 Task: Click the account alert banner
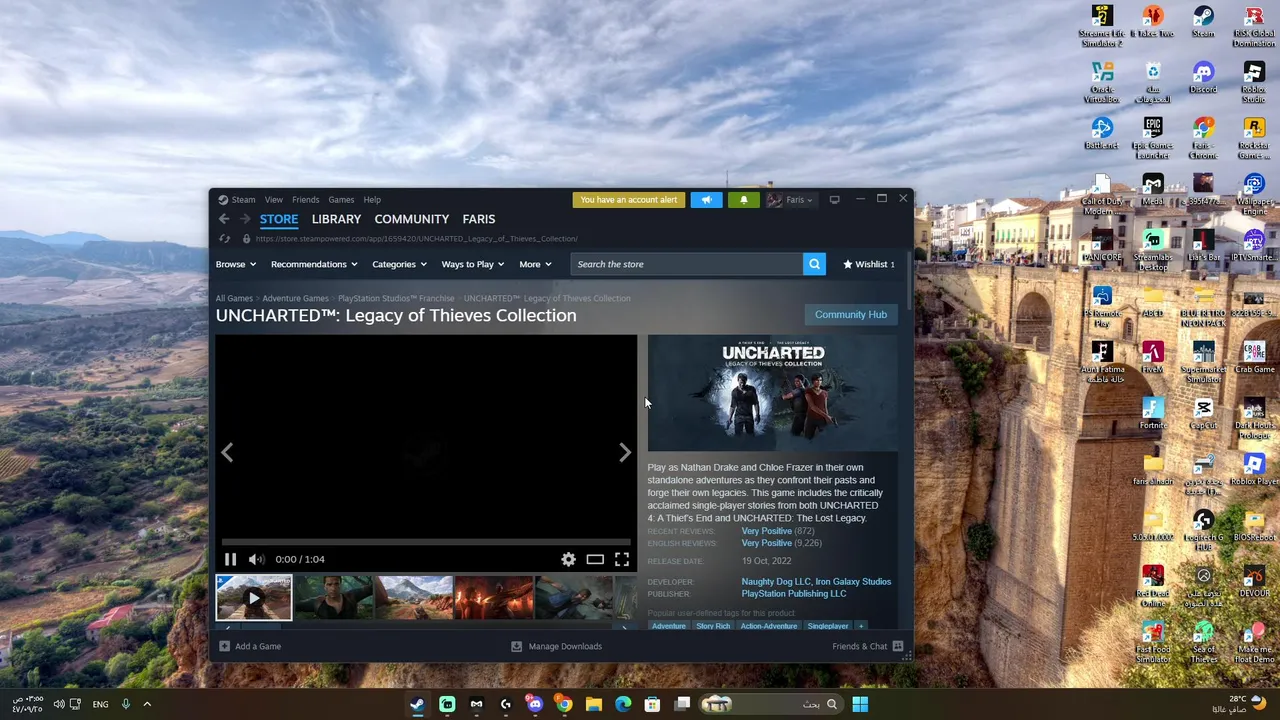(x=629, y=200)
